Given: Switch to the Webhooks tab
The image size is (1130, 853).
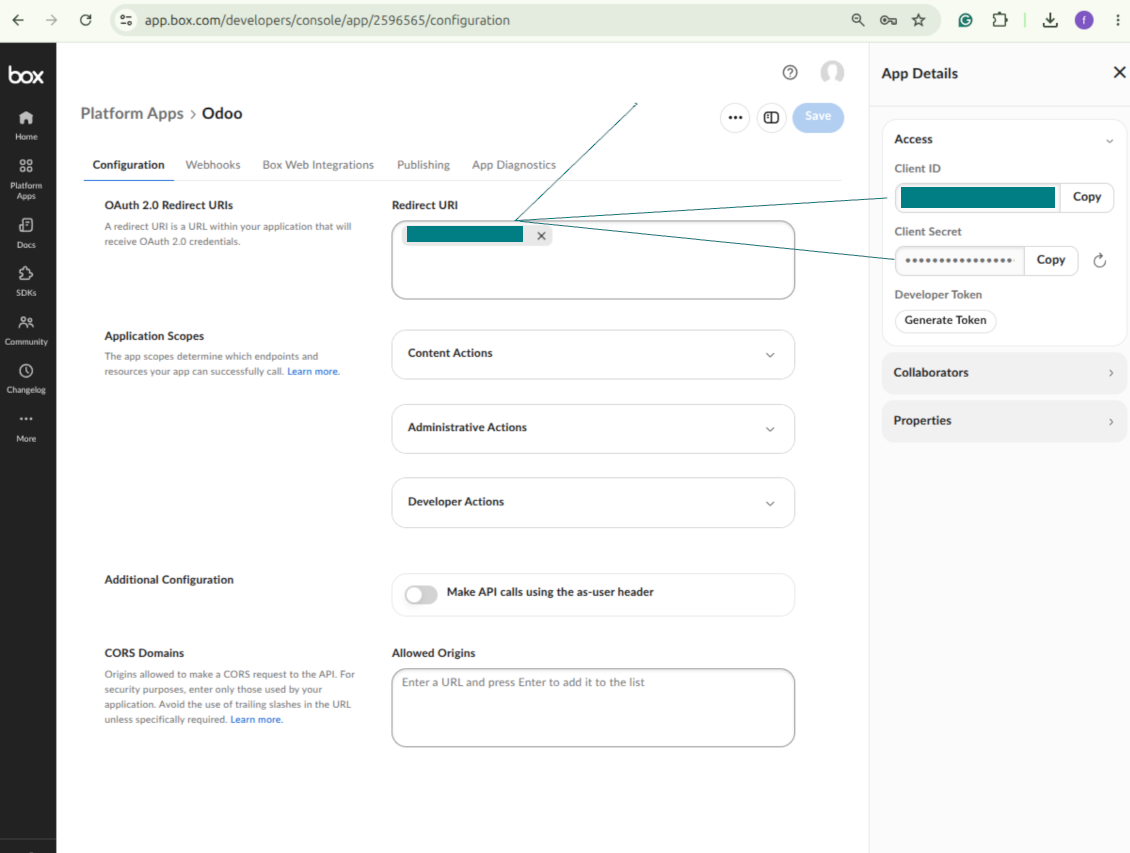Looking at the screenshot, I should (x=213, y=165).
